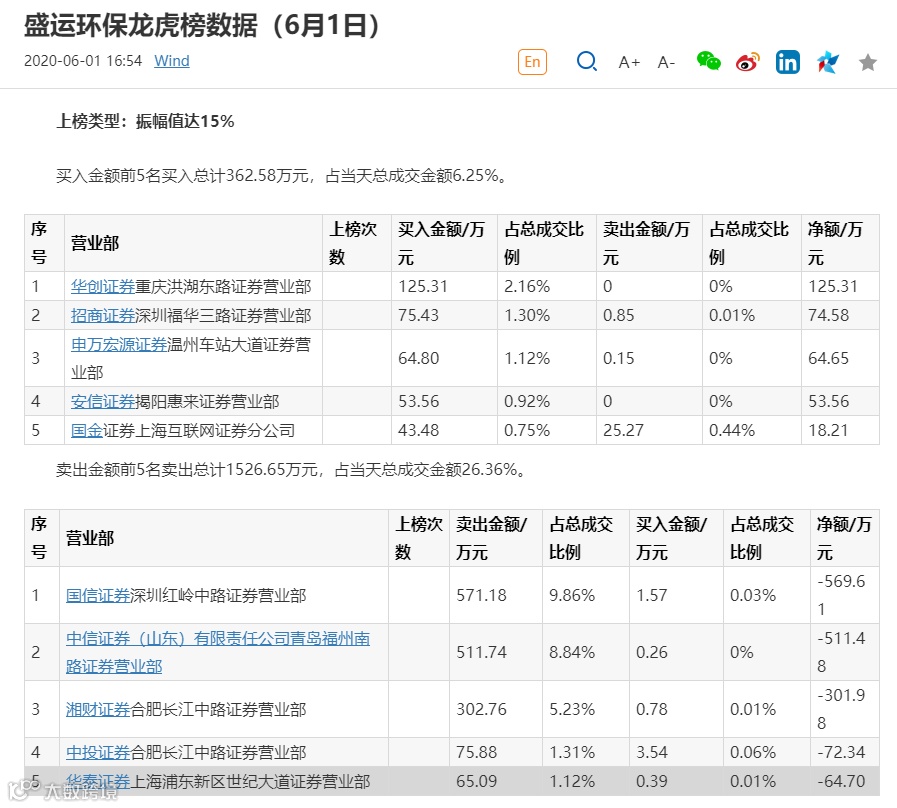Image resolution: width=897 pixels, height=808 pixels.
Task: Click the blue-red pinwheel share icon
Action: [x=827, y=62]
